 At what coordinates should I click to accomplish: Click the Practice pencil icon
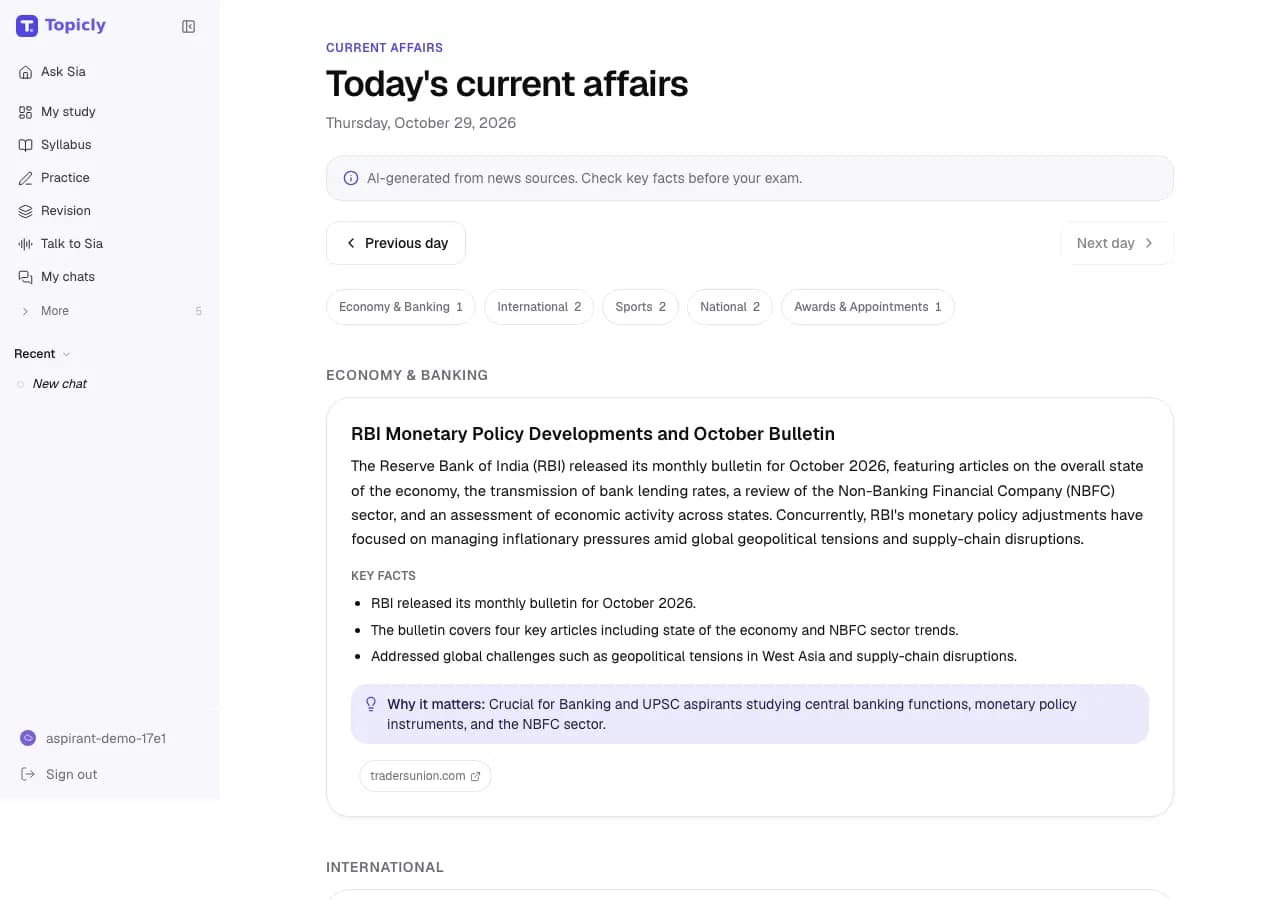point(26,178)
